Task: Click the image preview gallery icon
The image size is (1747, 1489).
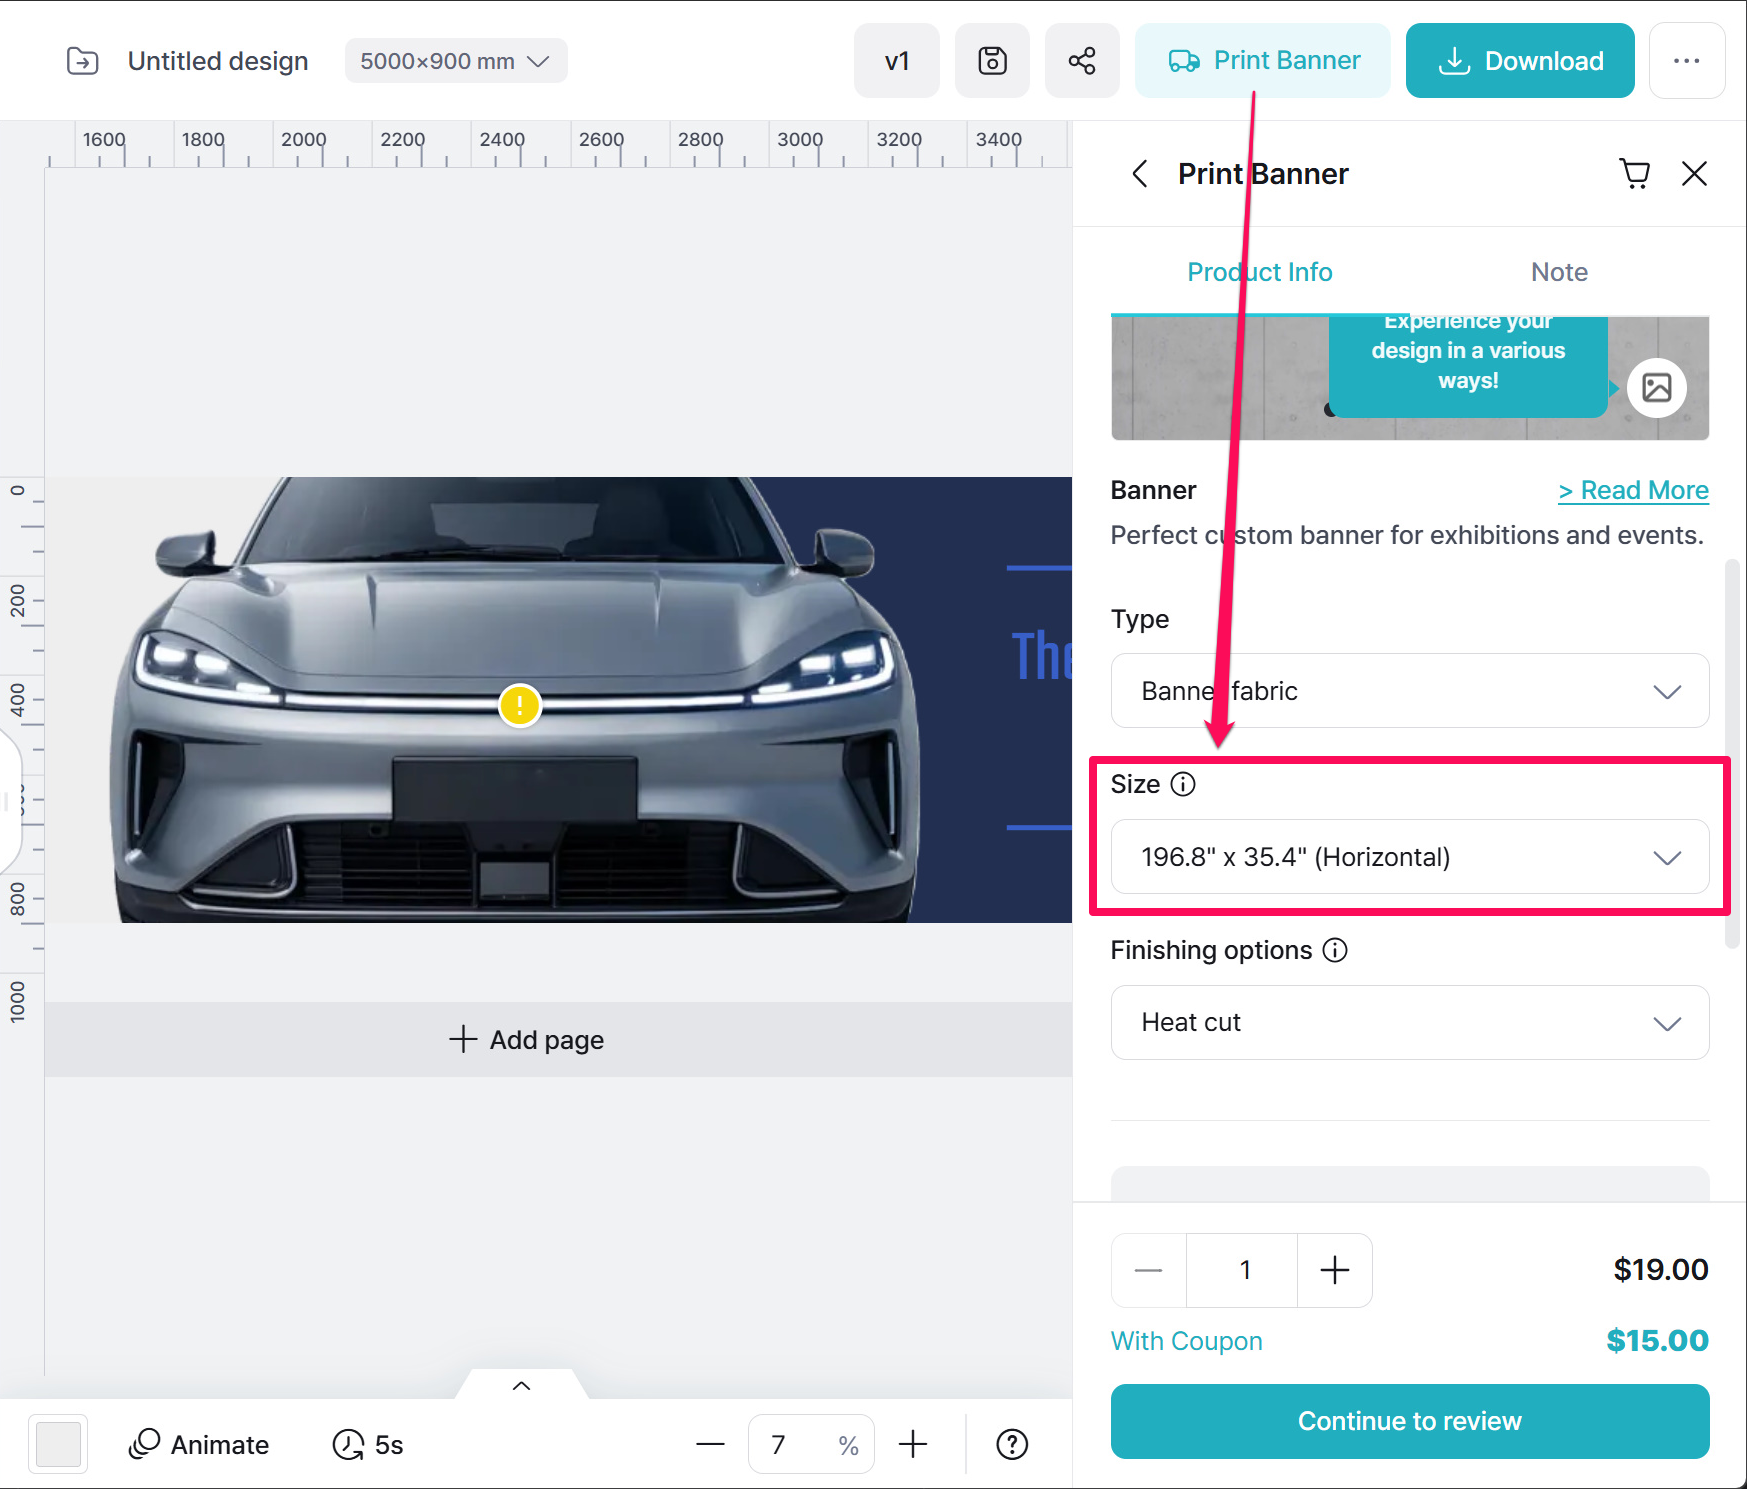Action: (1656, 387)
